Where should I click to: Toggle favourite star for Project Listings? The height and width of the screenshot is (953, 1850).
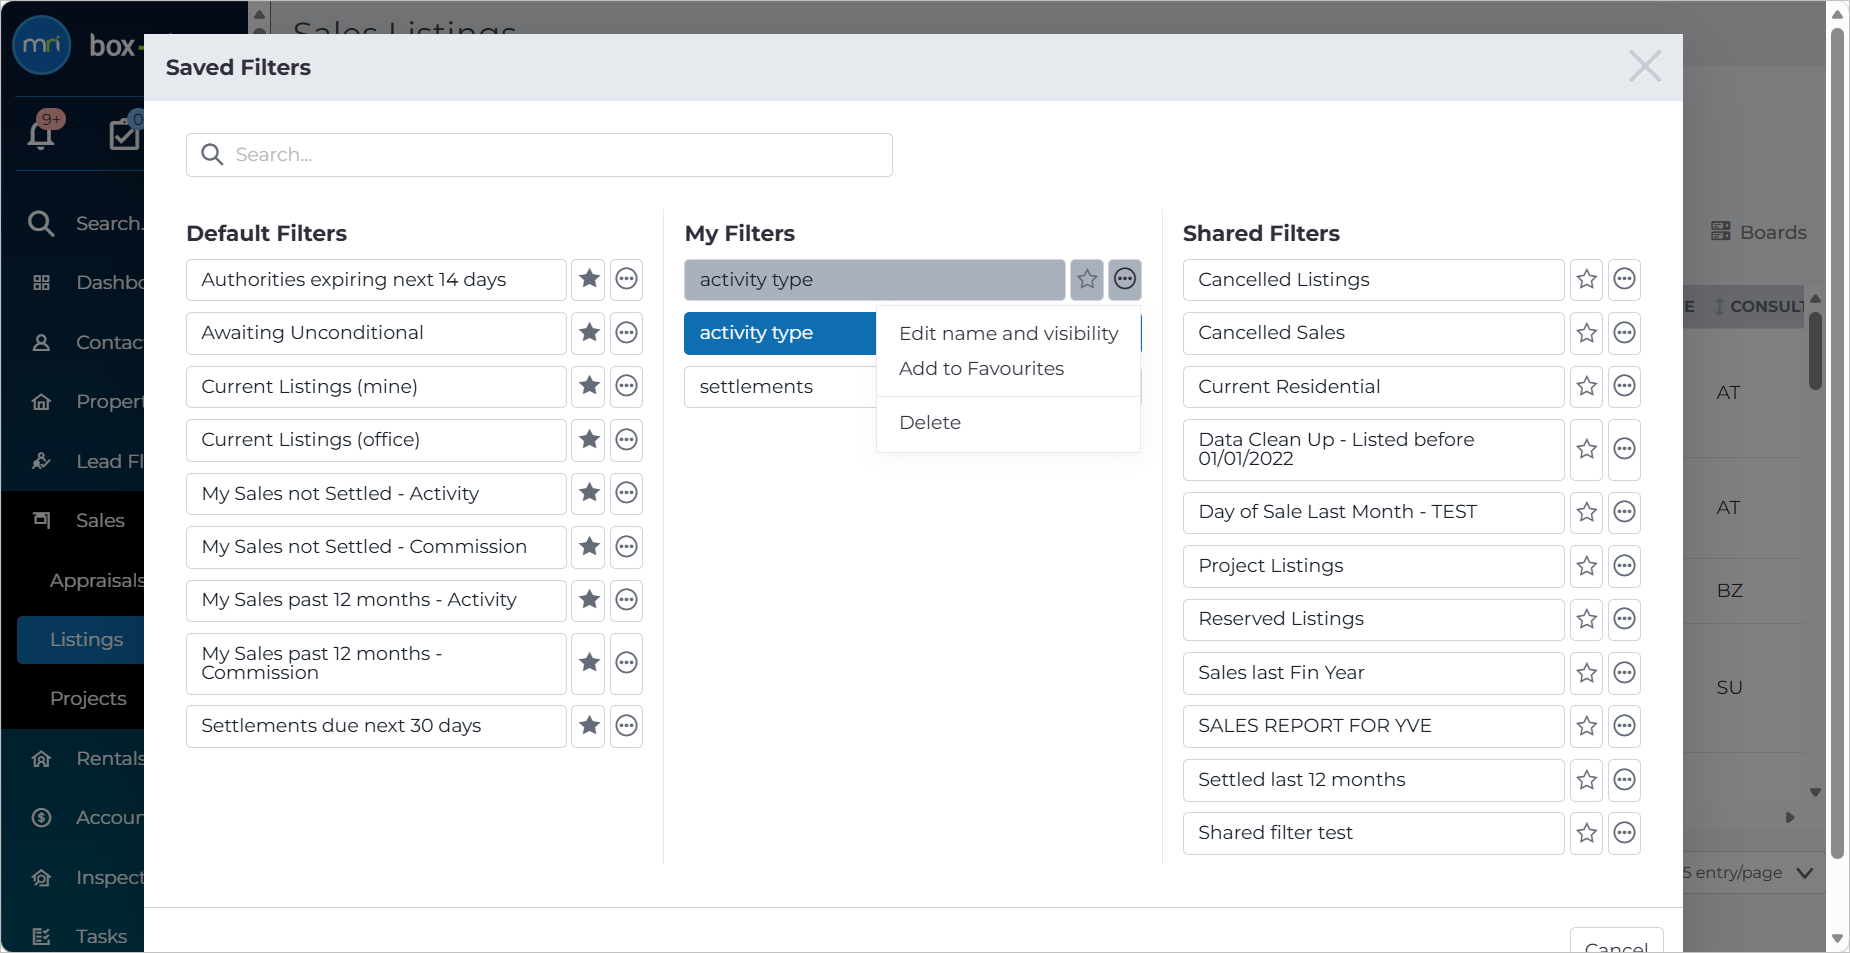pyautogui.click(x=1586, y=566)
